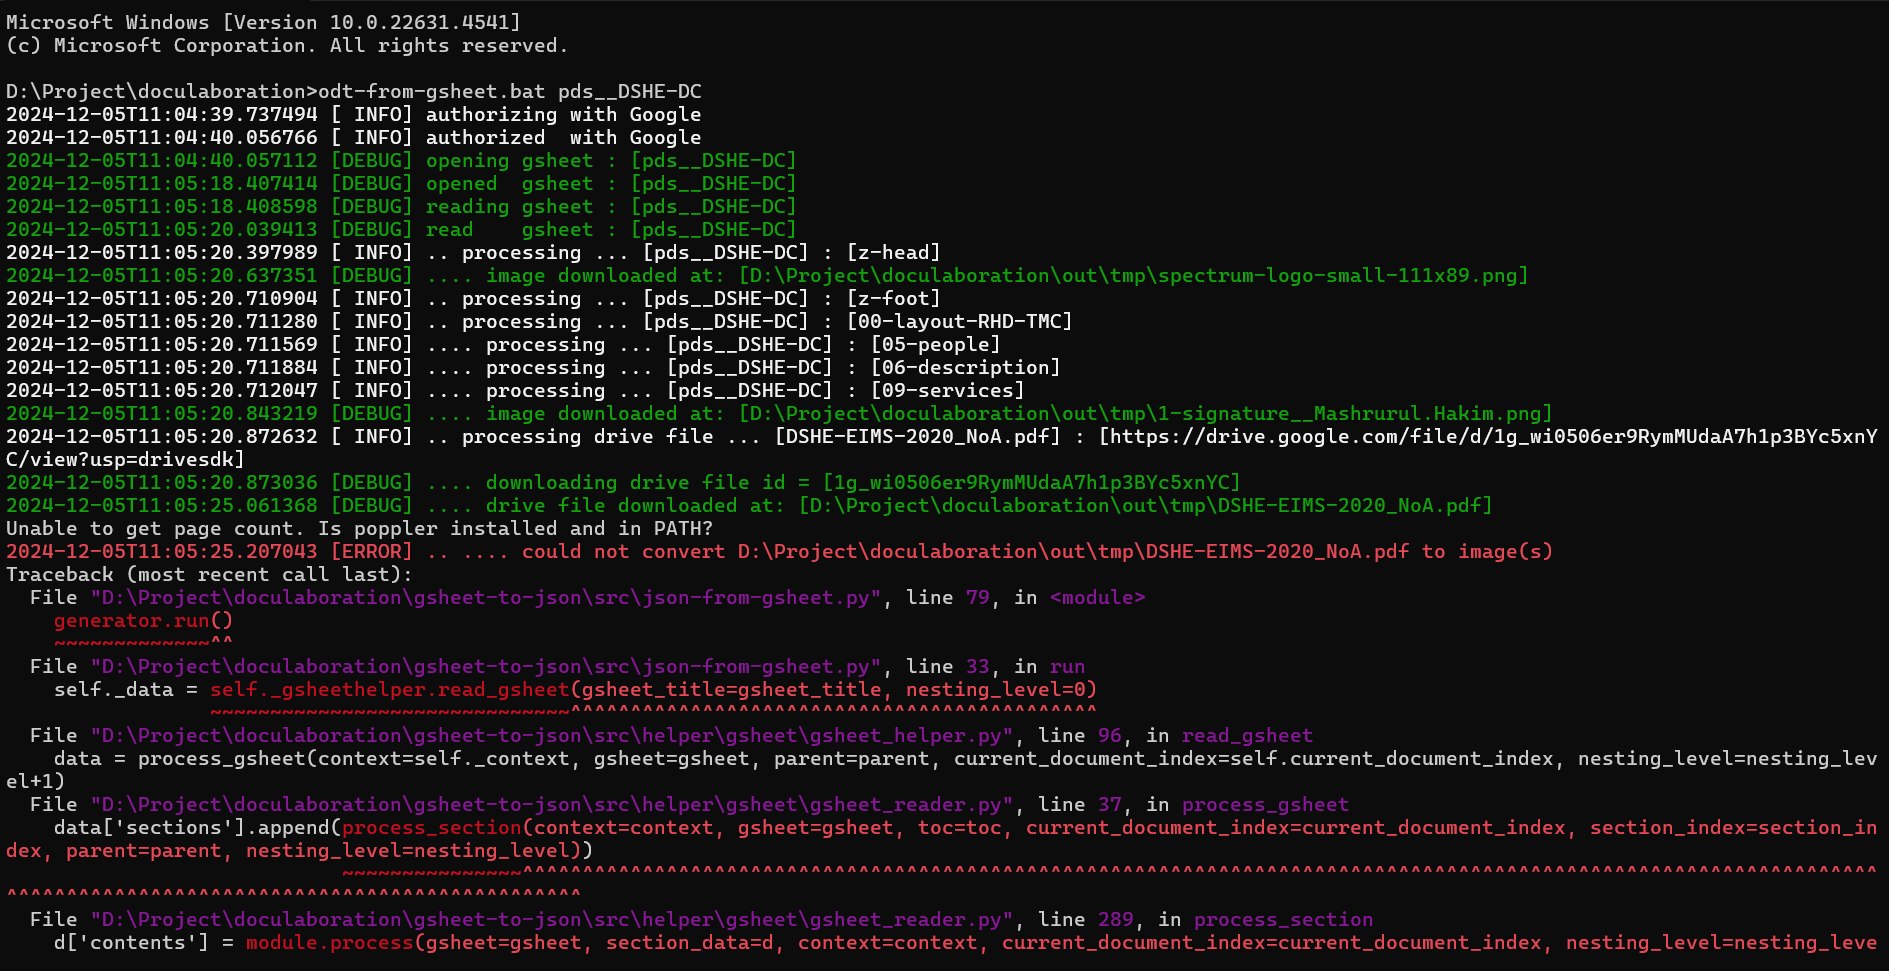
Task: Click the 1-signature__Mashrurul.Hakim.png image path
Action: coord(1145,414)
